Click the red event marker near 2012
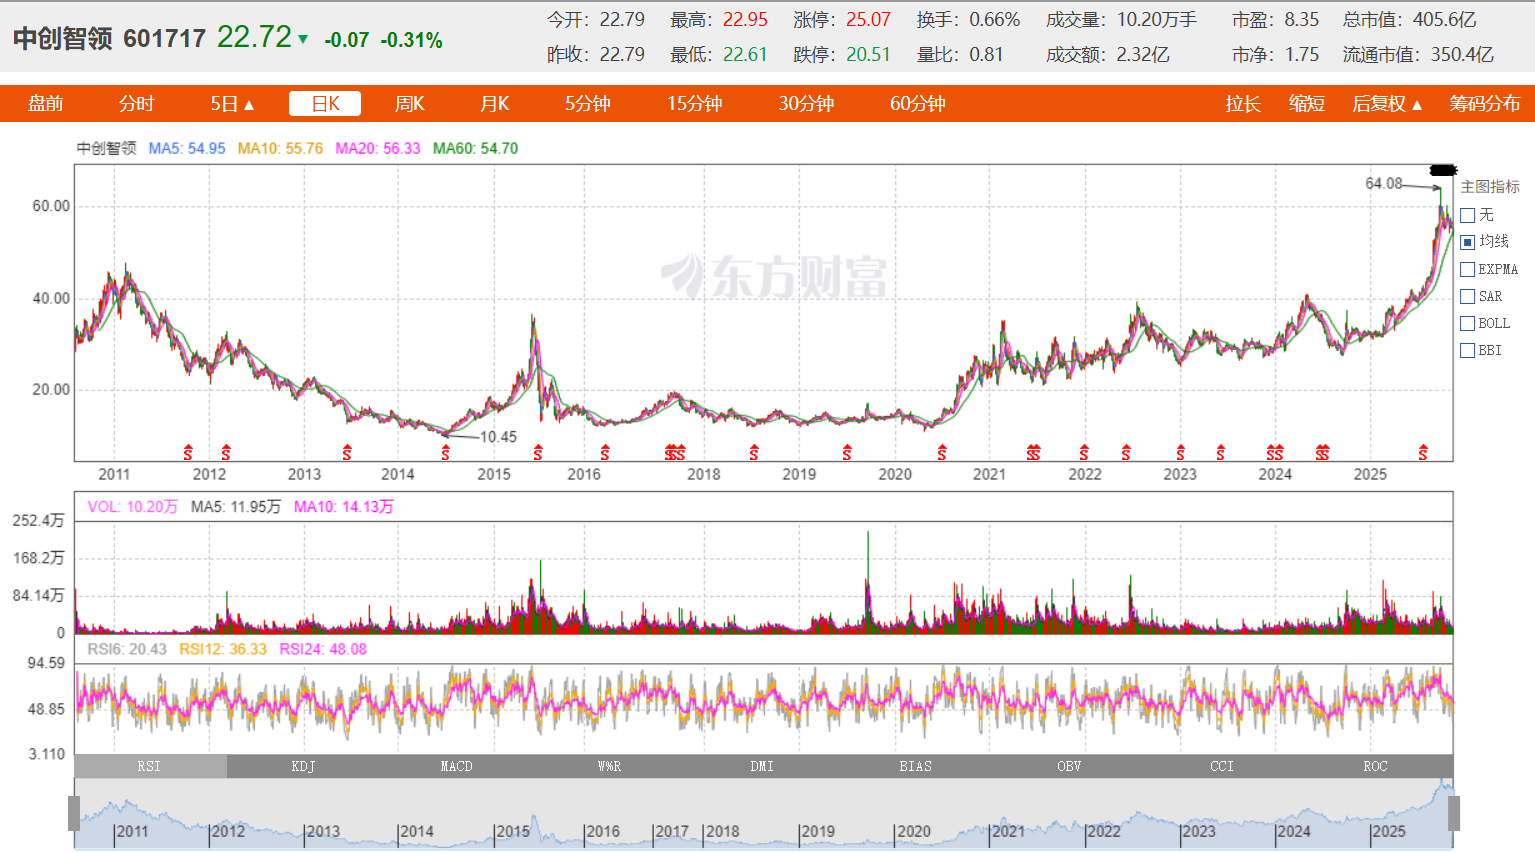 tap(226, 452)
